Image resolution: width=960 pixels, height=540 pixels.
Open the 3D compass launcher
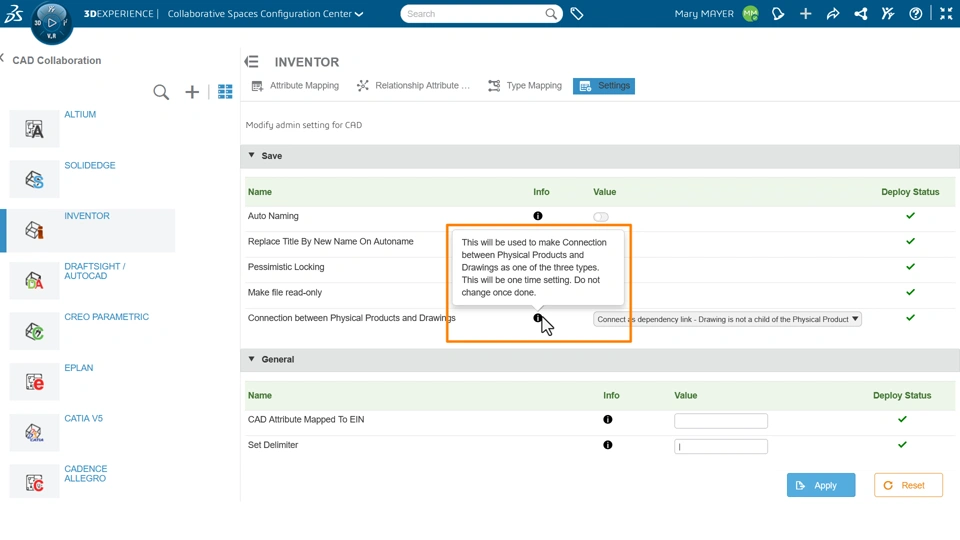pyautogui.click(x=52, y=22)
